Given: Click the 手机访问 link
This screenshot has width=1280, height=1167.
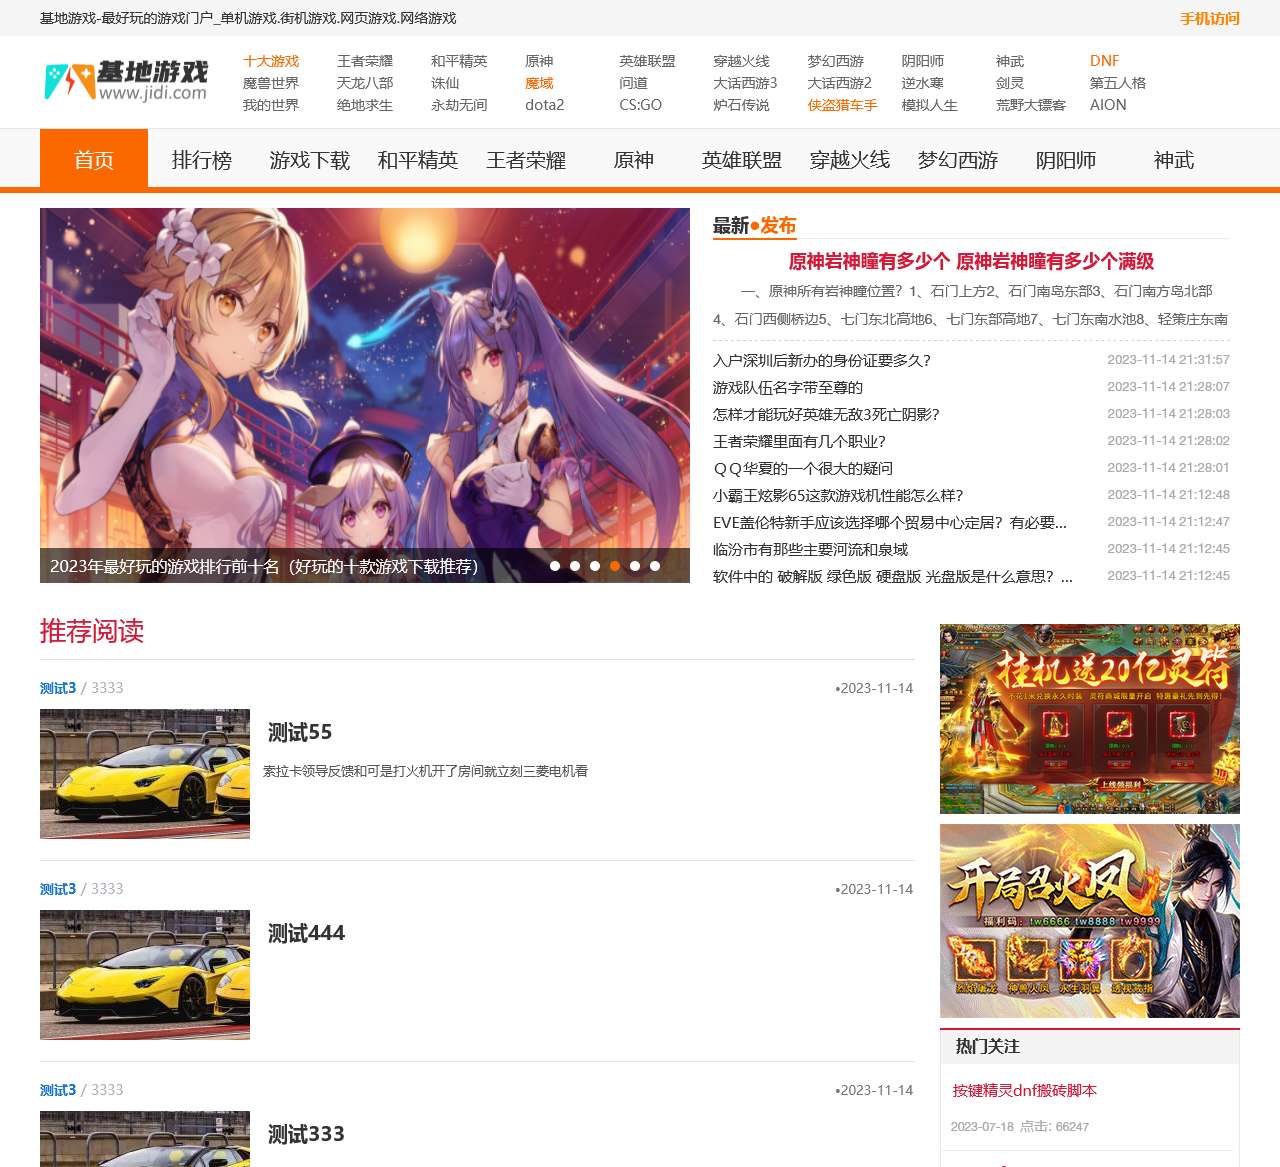Looking at the screenshot, I should click(1210, 18).
